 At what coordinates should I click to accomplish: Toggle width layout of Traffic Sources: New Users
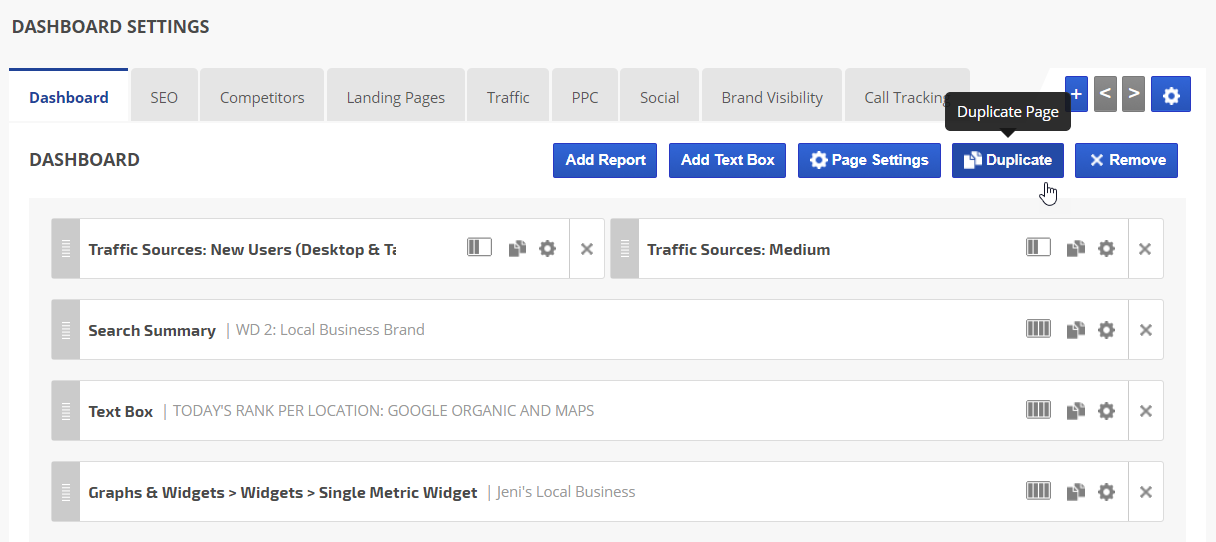(479, 248)
